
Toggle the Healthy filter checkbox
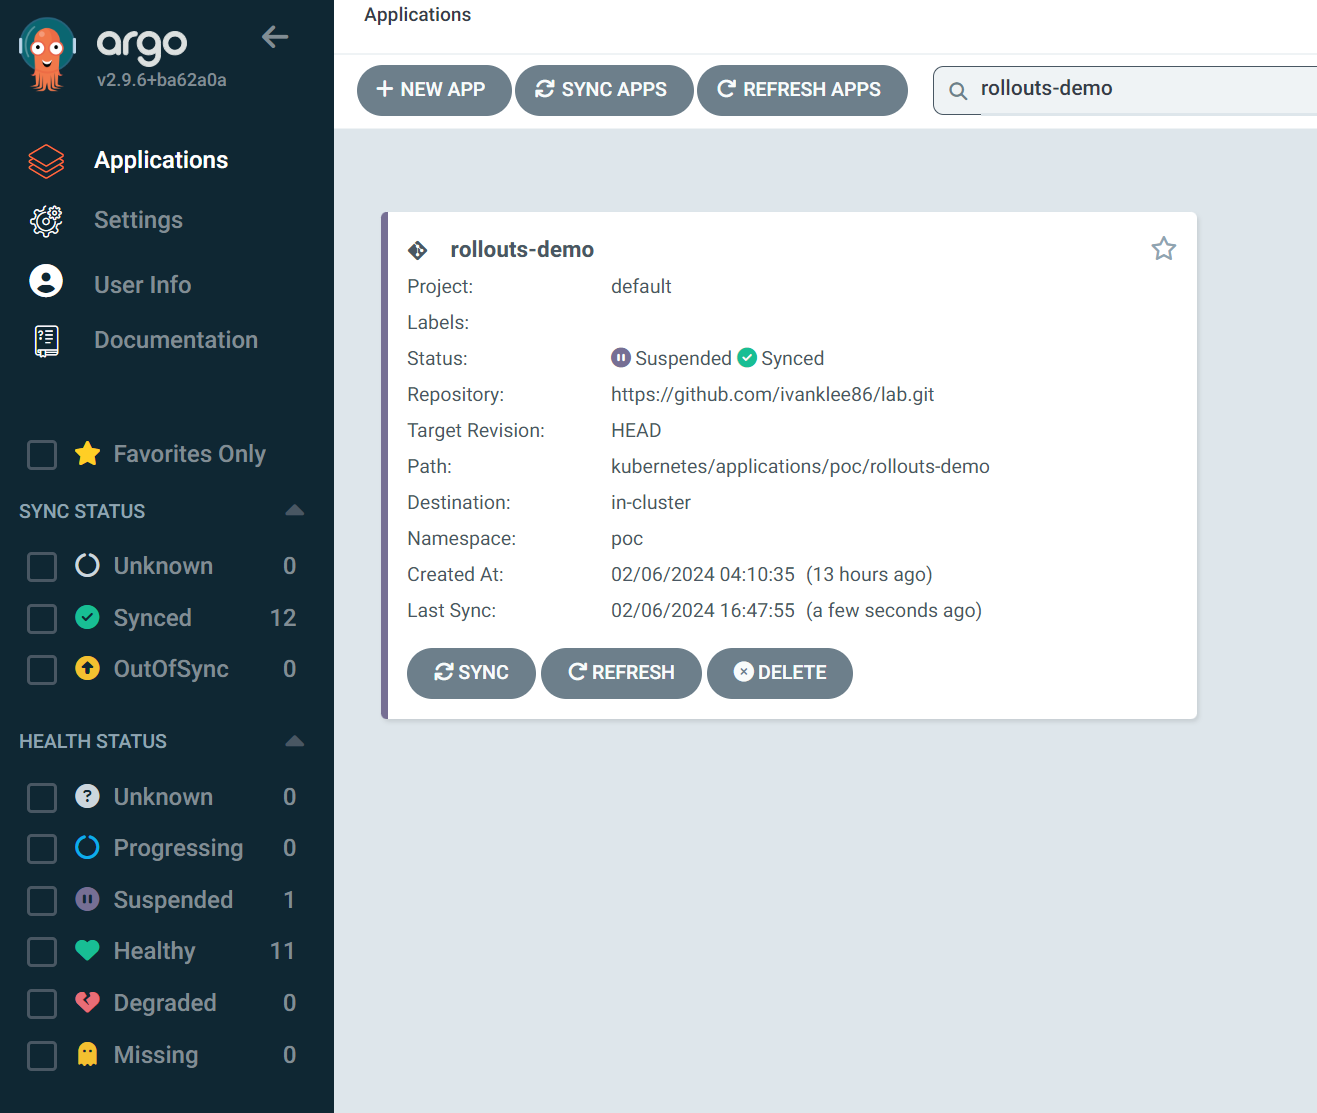(42, 952)
